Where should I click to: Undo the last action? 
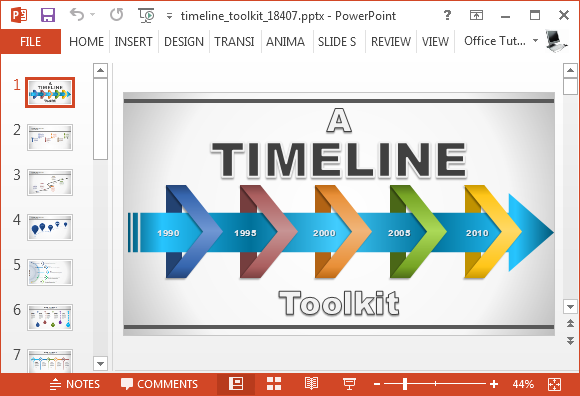pos(77,15)
